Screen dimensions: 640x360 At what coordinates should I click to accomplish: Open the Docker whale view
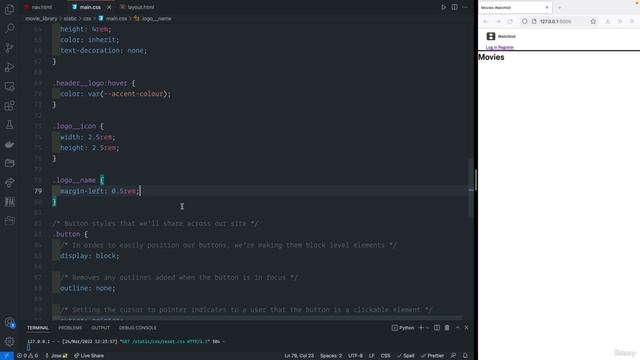[x=9, y=144]
